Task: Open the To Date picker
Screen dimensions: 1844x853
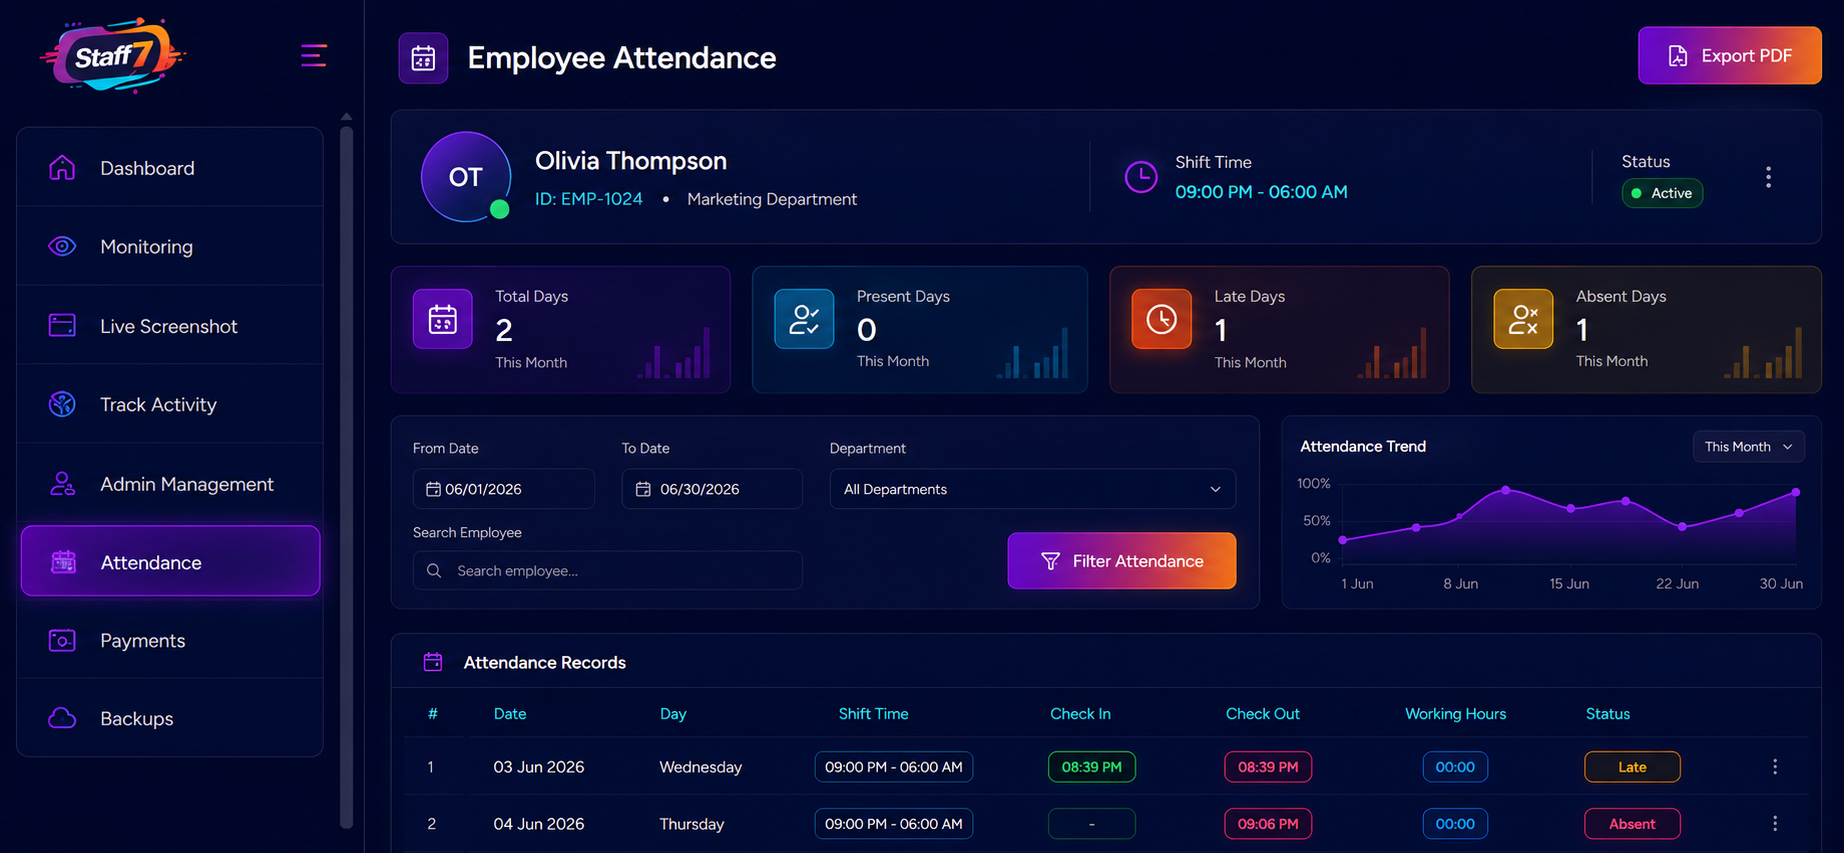Action: pos(711,489)
